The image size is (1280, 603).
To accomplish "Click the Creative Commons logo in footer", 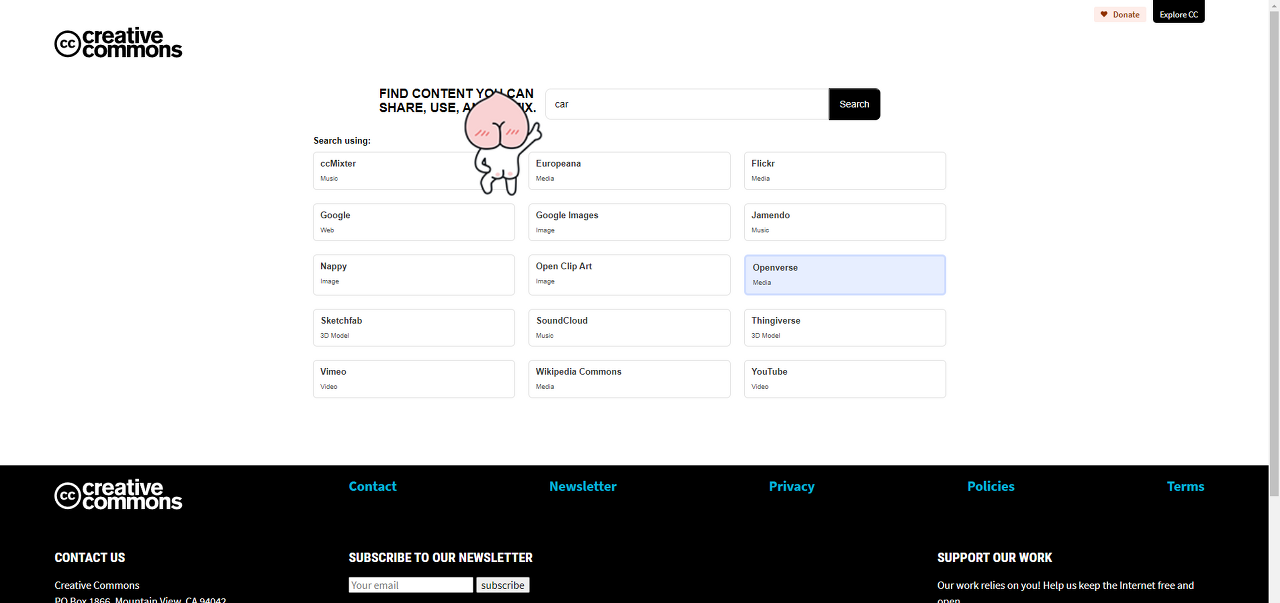I will (118, 496).
